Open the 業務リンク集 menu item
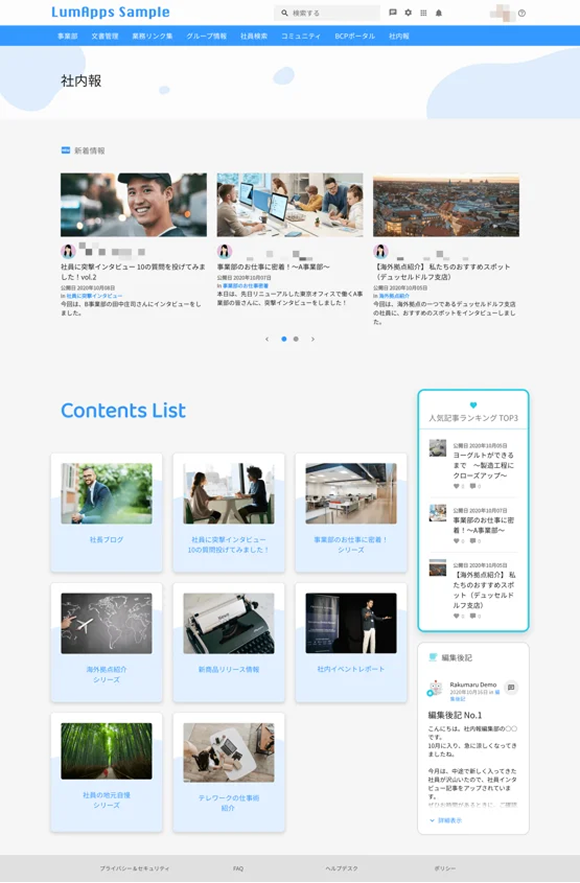 (152, 36)
